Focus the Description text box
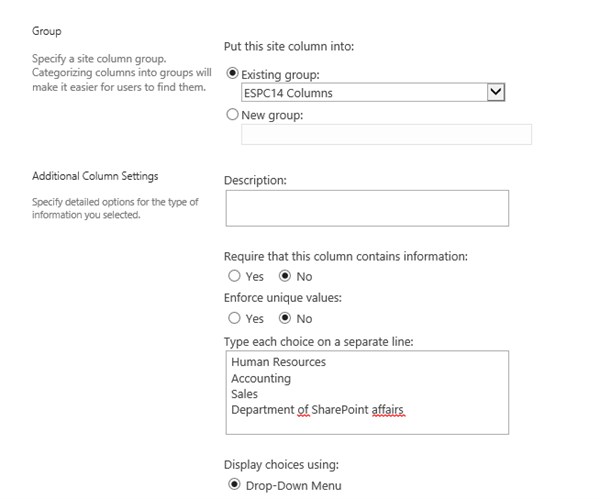 366,208
